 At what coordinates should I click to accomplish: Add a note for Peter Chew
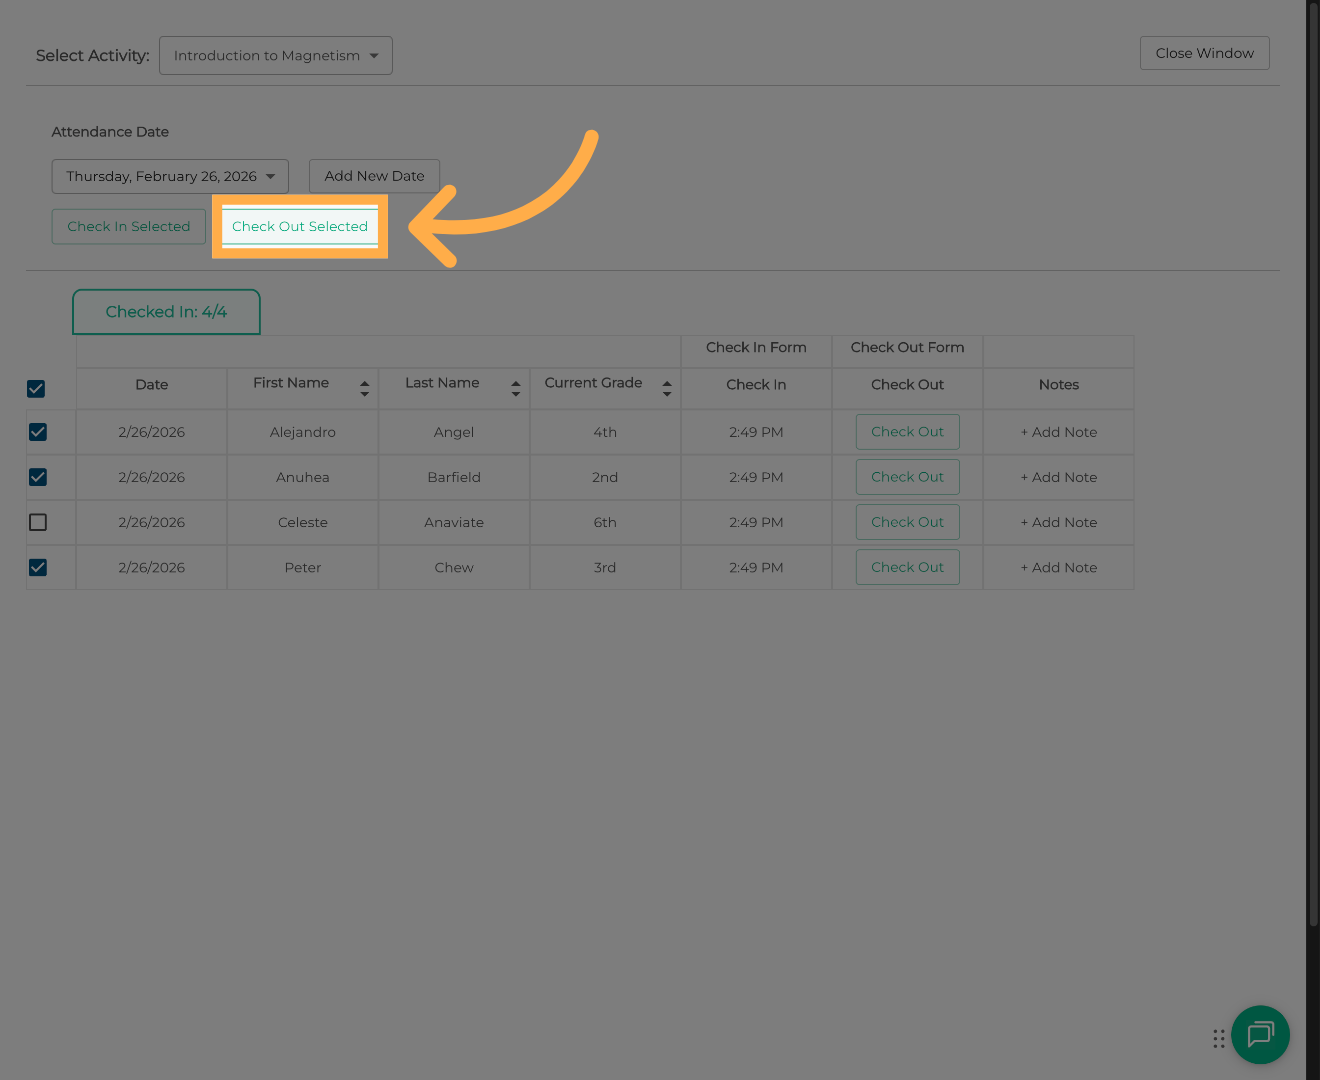coord(1058,567)
